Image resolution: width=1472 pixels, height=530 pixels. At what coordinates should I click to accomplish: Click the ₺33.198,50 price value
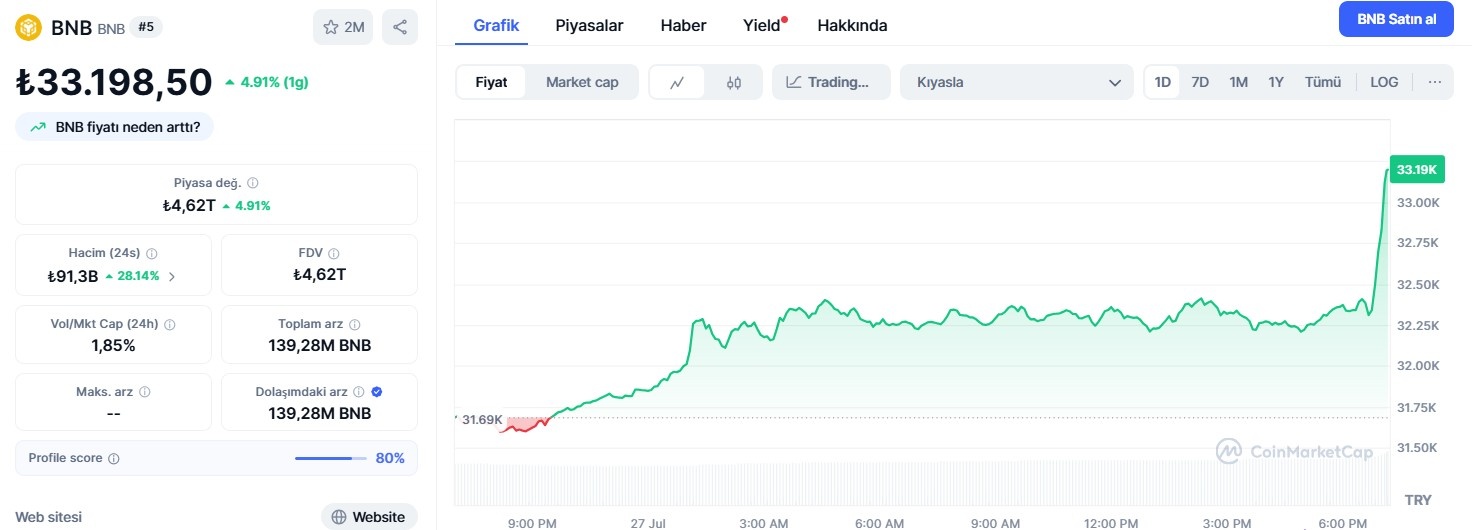coord(114,82)
